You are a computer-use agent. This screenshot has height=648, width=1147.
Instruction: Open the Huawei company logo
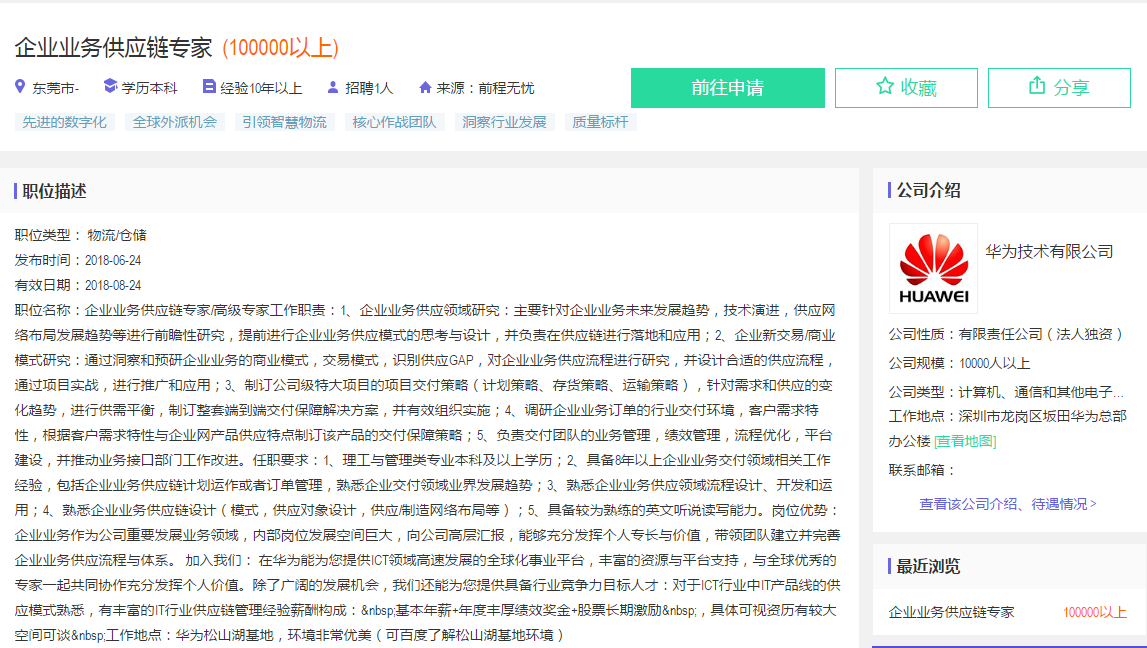pyautogui.click(x=933, y=268)
